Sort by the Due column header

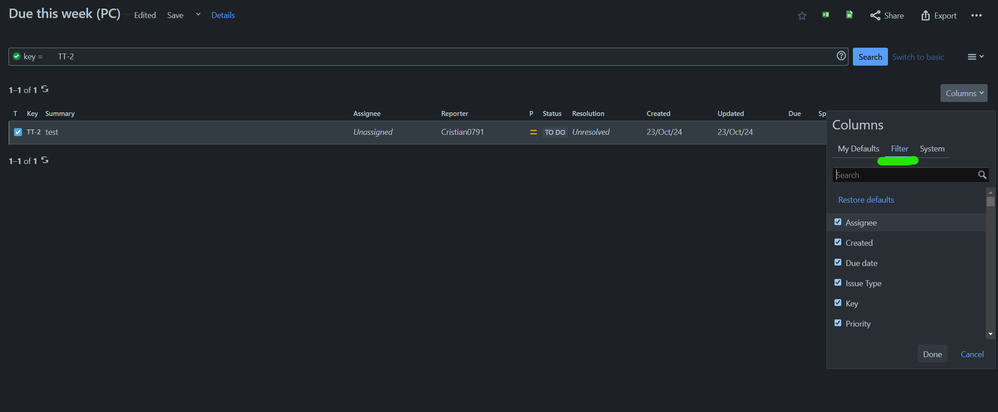tap(794, 114)
